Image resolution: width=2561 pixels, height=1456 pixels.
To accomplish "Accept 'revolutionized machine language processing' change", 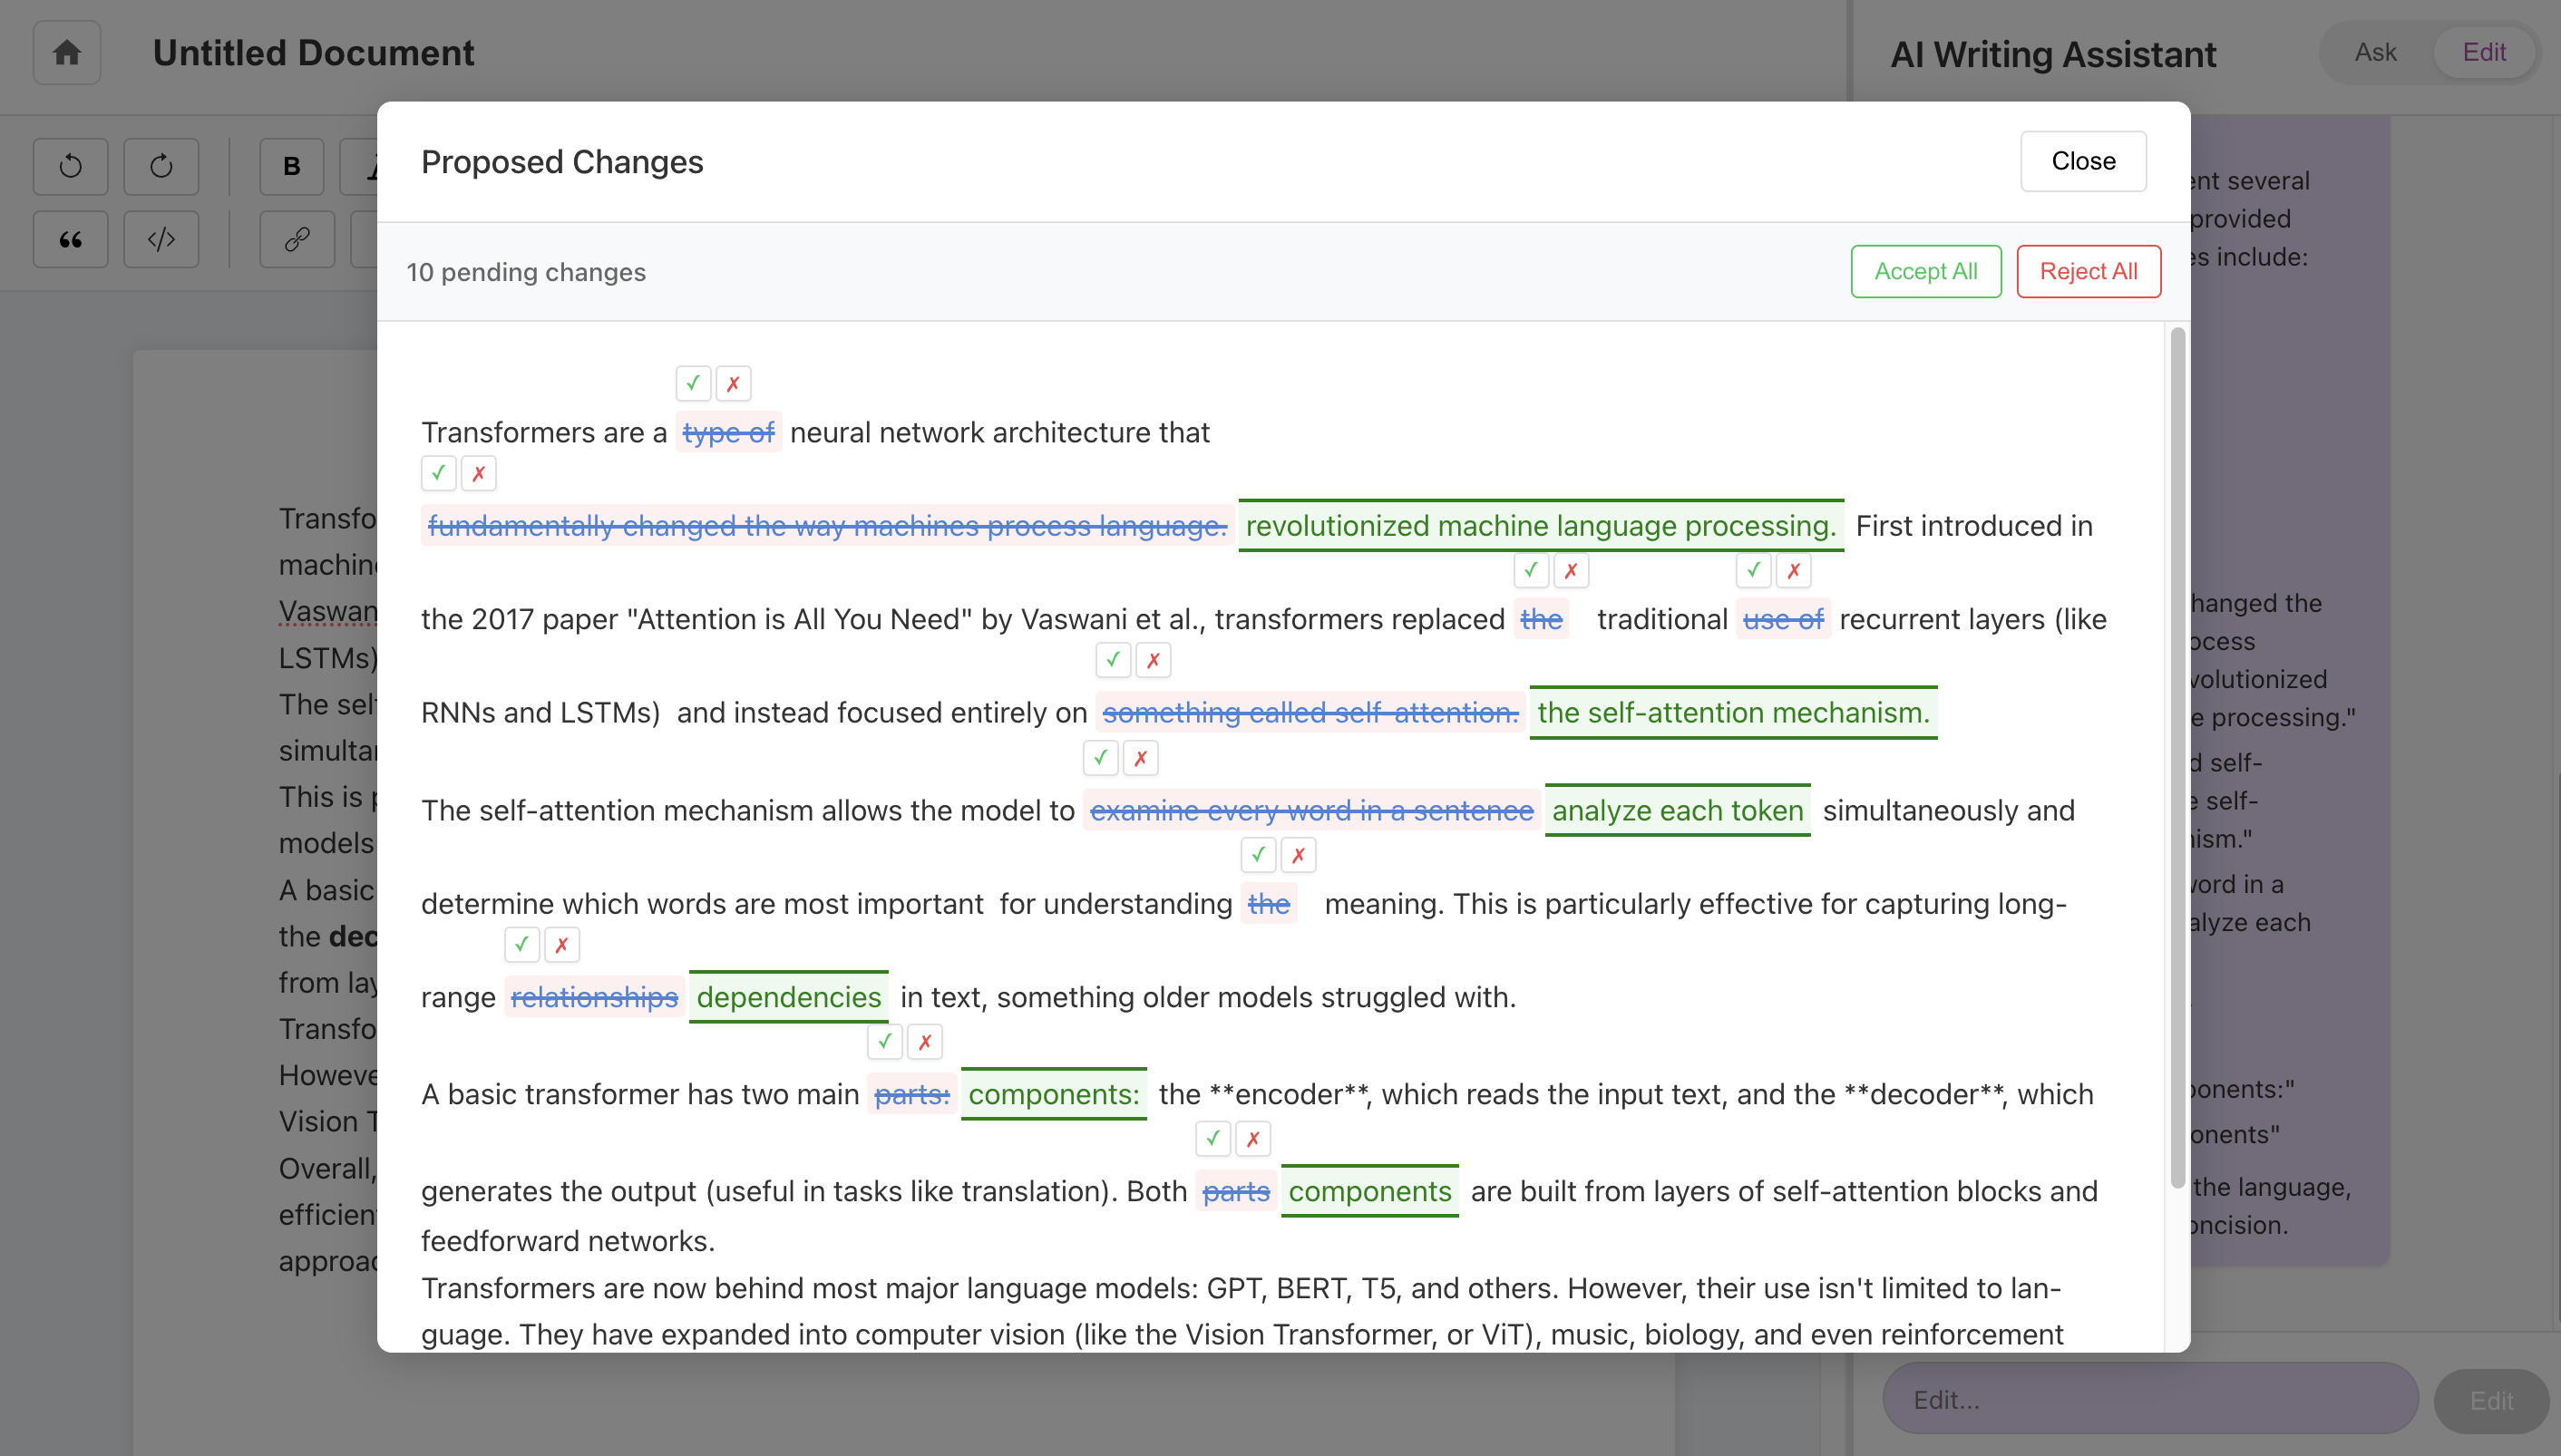I will (438, 473).
